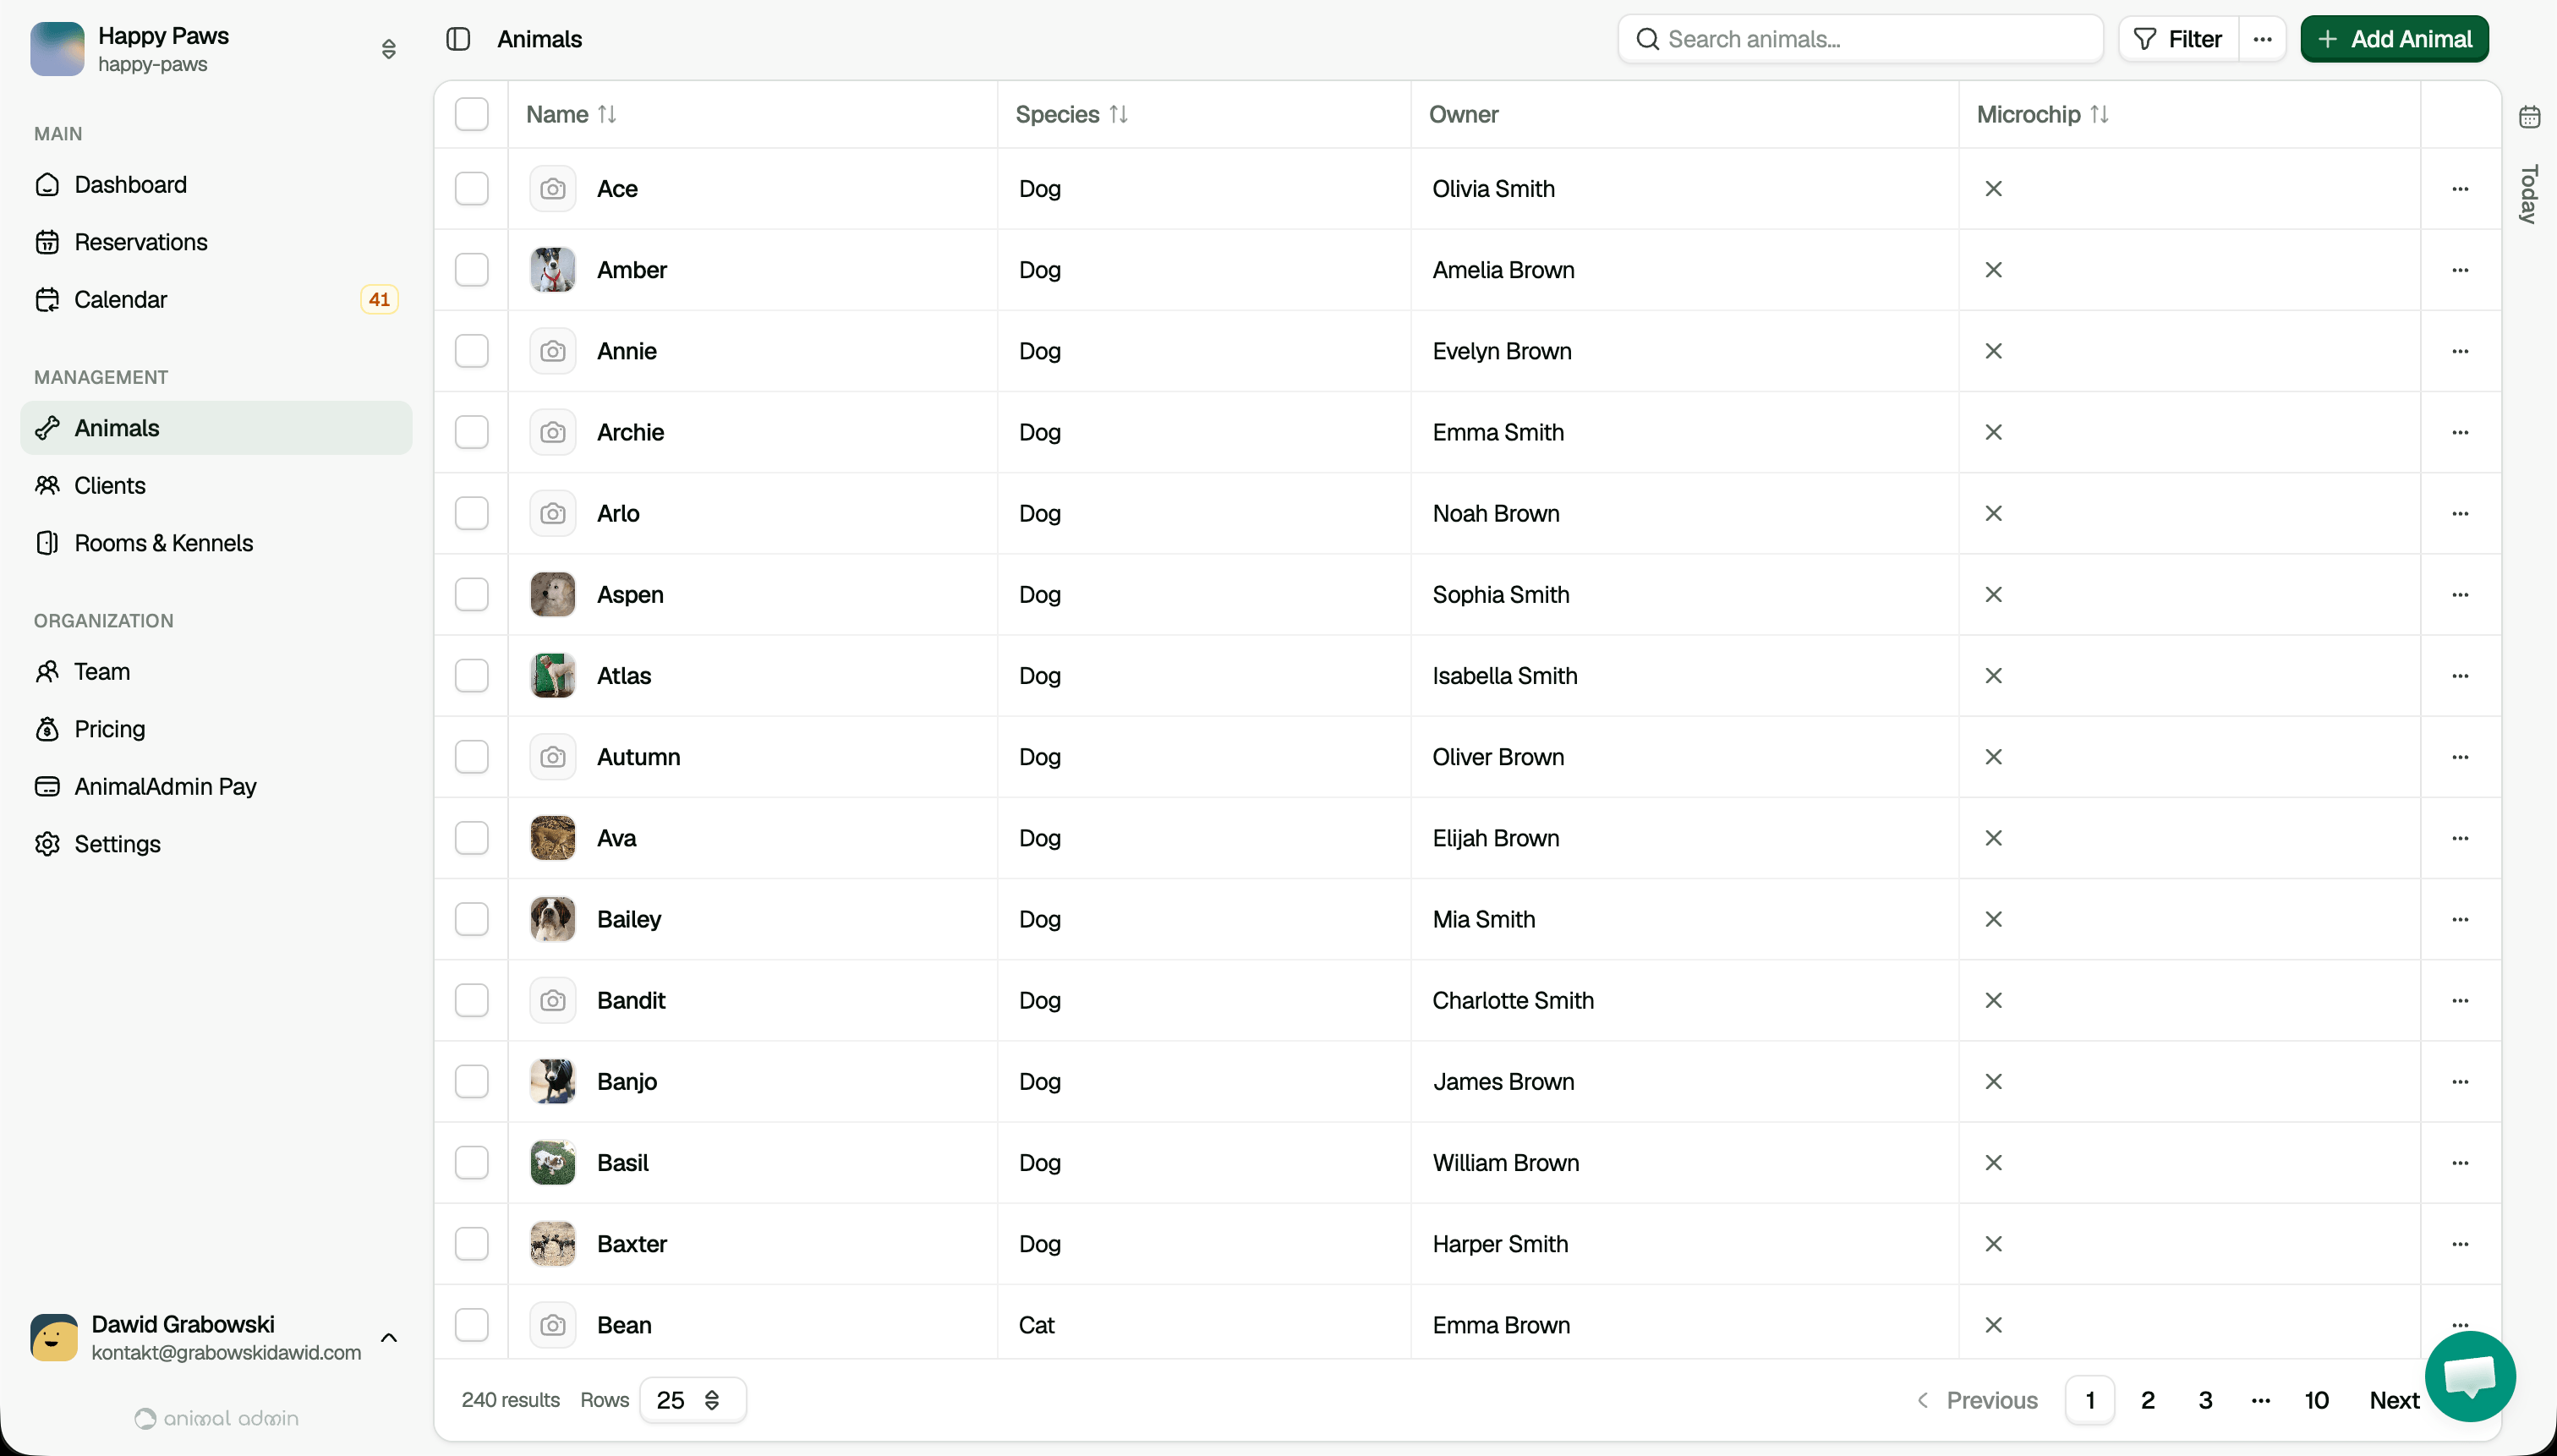Open owner Olivia Smith
This screenshot has width=2557, height=1456.
[x=1493, y=189]
